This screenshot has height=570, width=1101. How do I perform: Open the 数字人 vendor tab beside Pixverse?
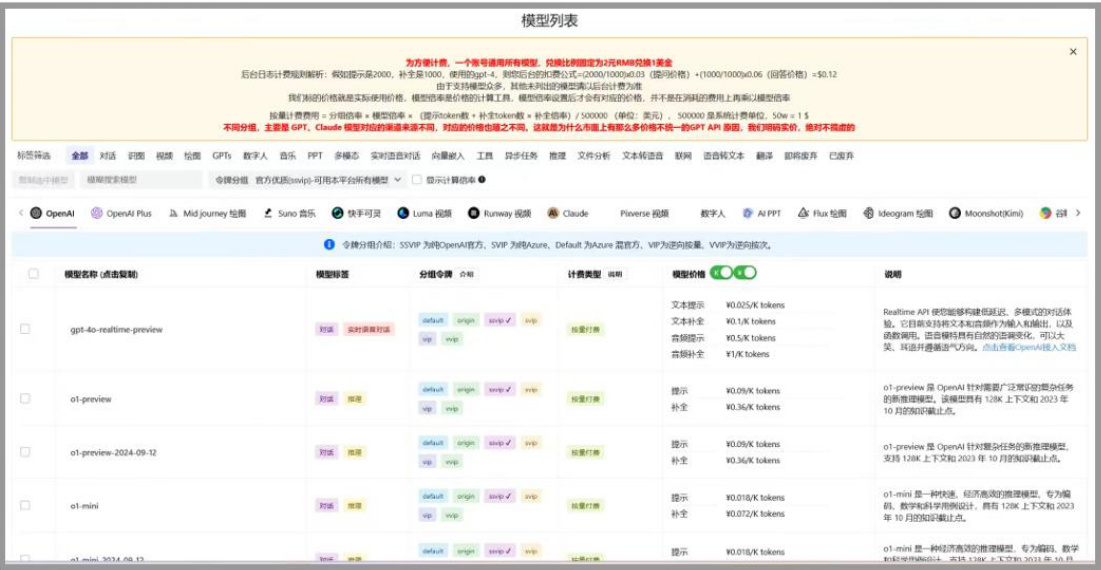coord(713,213)
